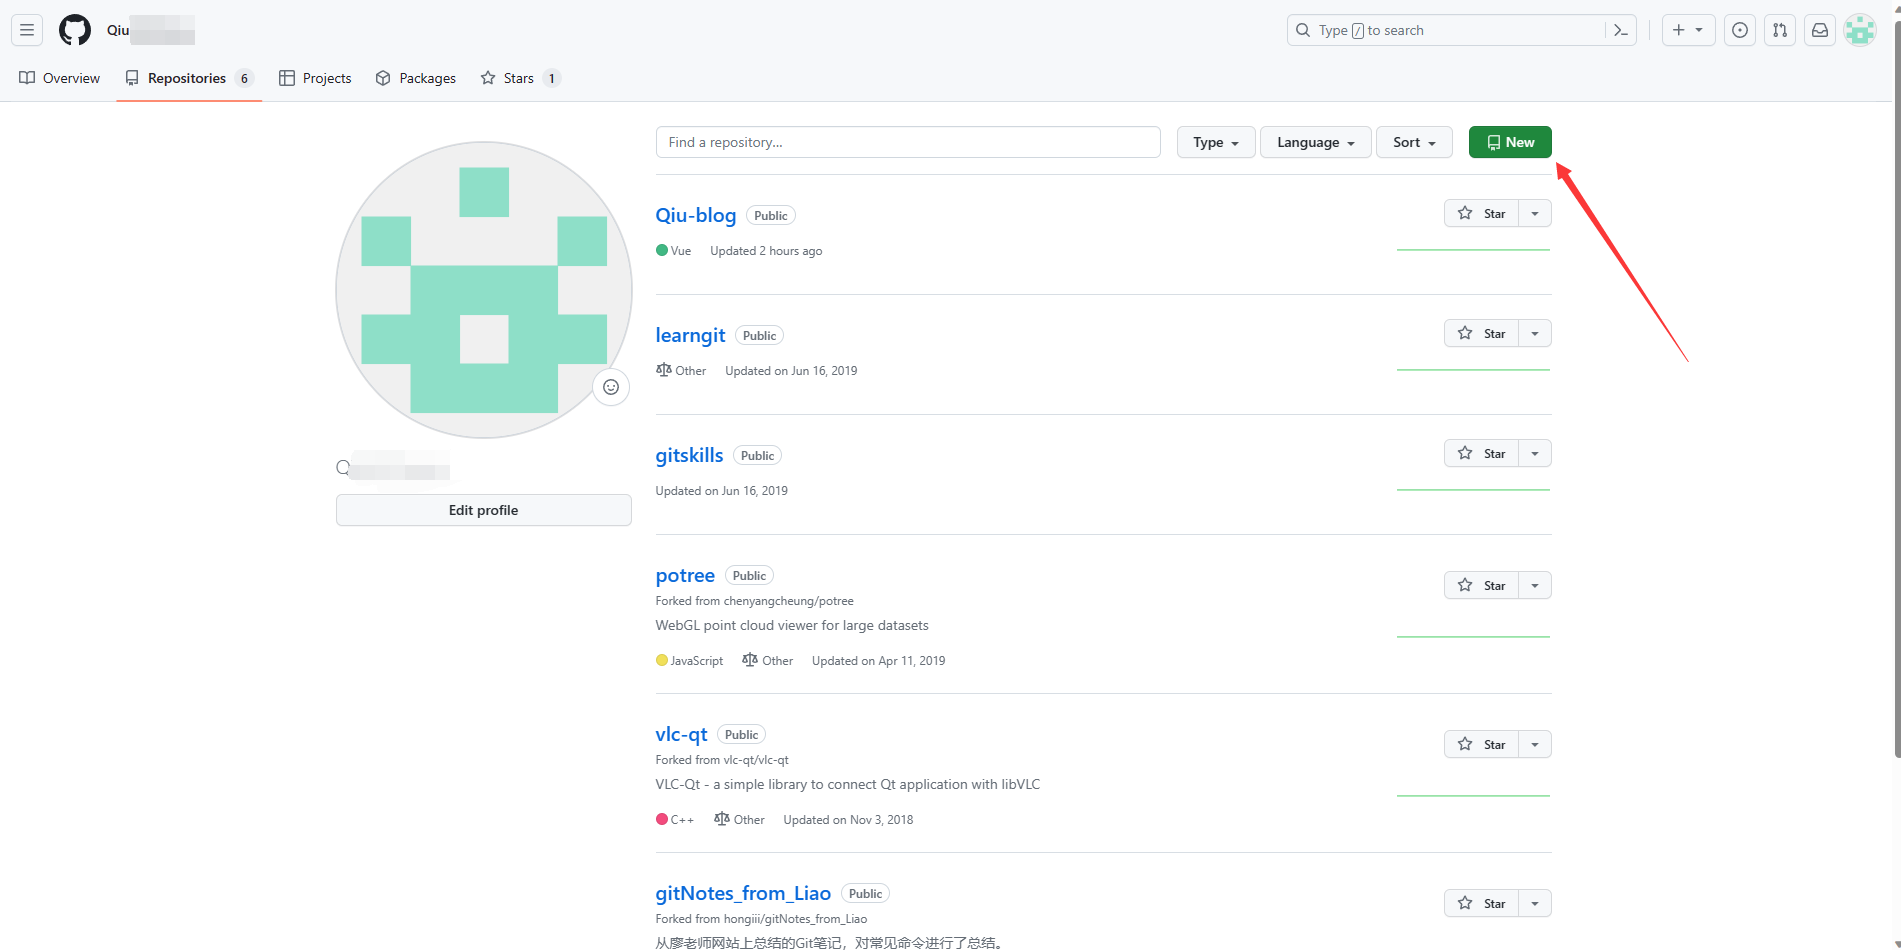Focus the Find a repository field

coord(908,142)
